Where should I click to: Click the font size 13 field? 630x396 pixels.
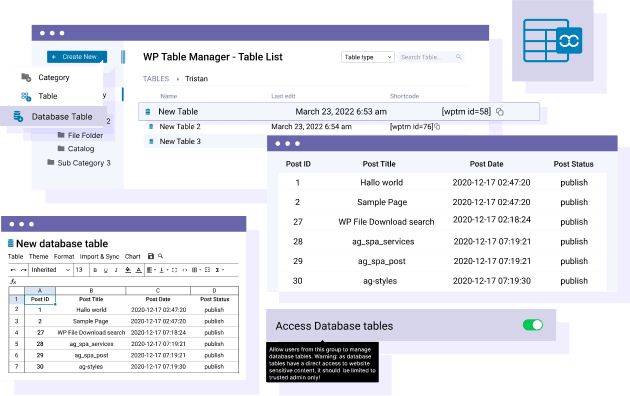point(80,270)
